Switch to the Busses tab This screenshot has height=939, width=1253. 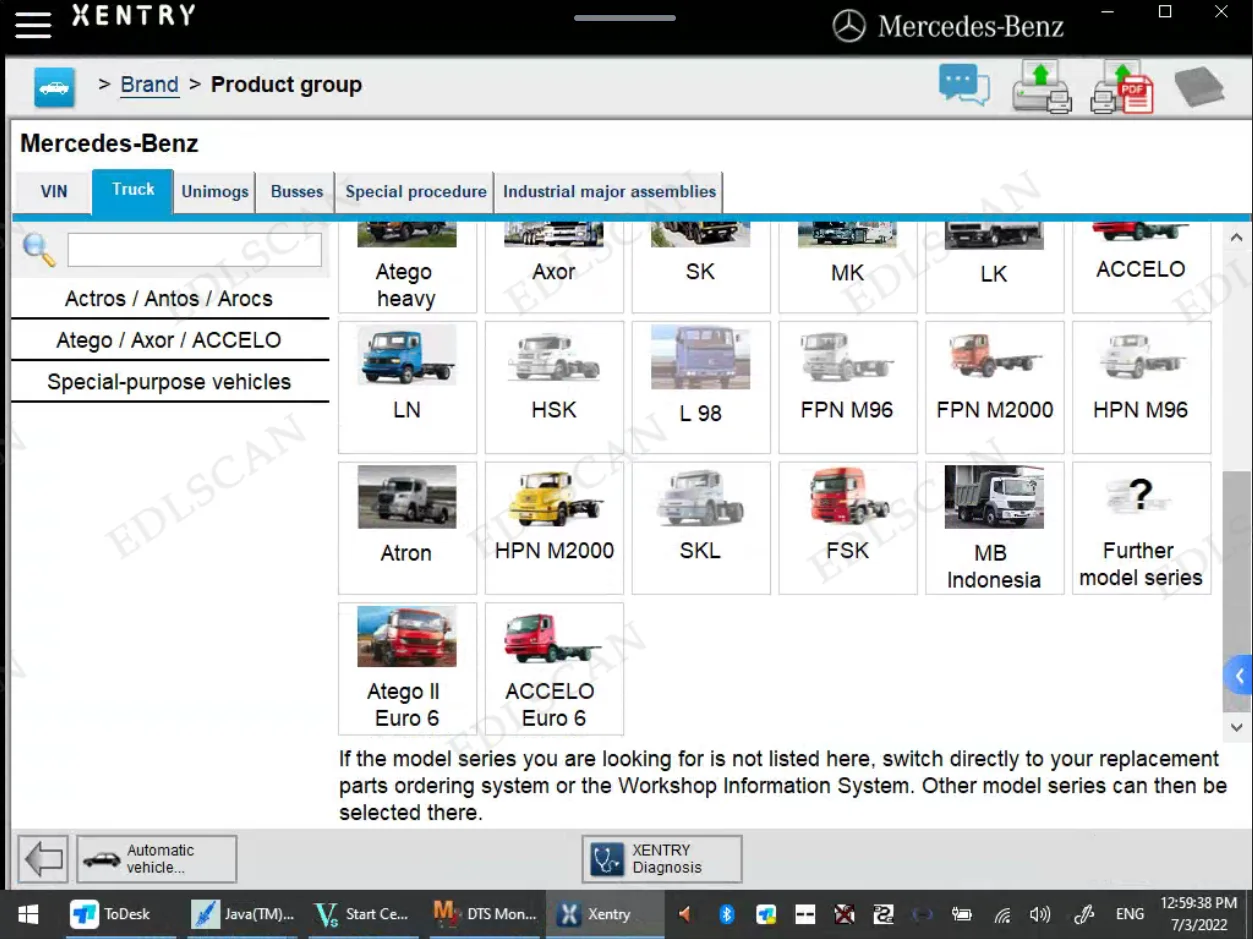tap(297, 192)
